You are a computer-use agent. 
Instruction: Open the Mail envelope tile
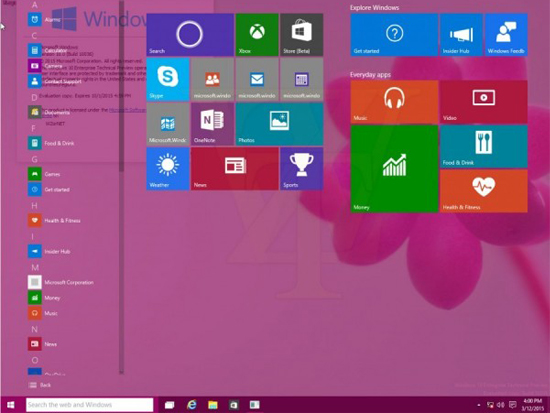click(x=257, y=79)
